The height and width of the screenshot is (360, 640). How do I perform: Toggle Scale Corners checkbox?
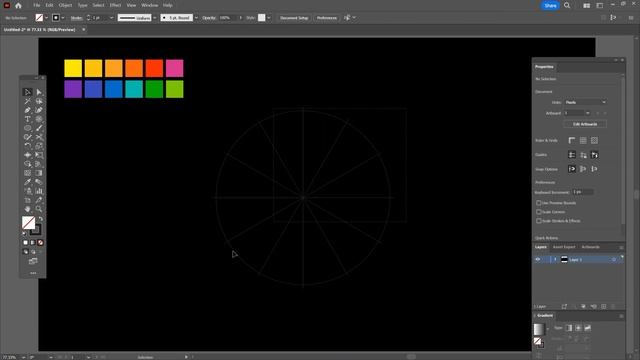[x=539, y=212]
